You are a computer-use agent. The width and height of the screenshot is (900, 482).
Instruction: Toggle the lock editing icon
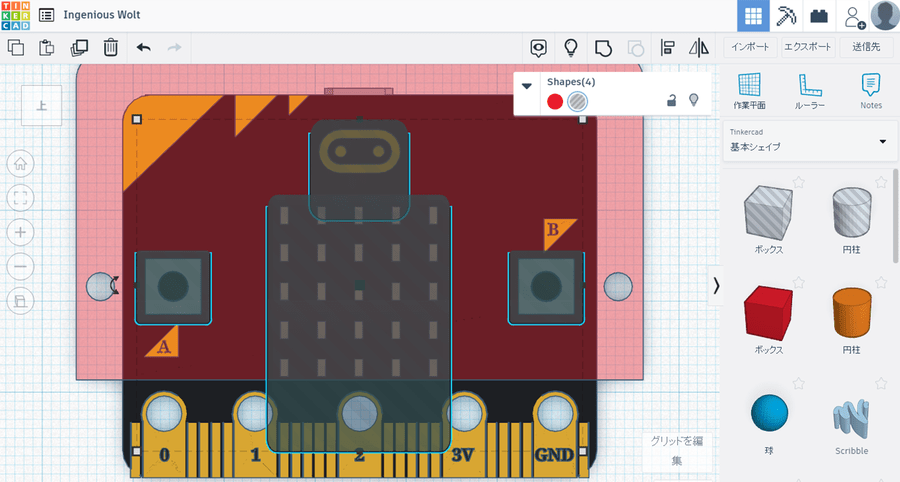(x=671, y=100)
